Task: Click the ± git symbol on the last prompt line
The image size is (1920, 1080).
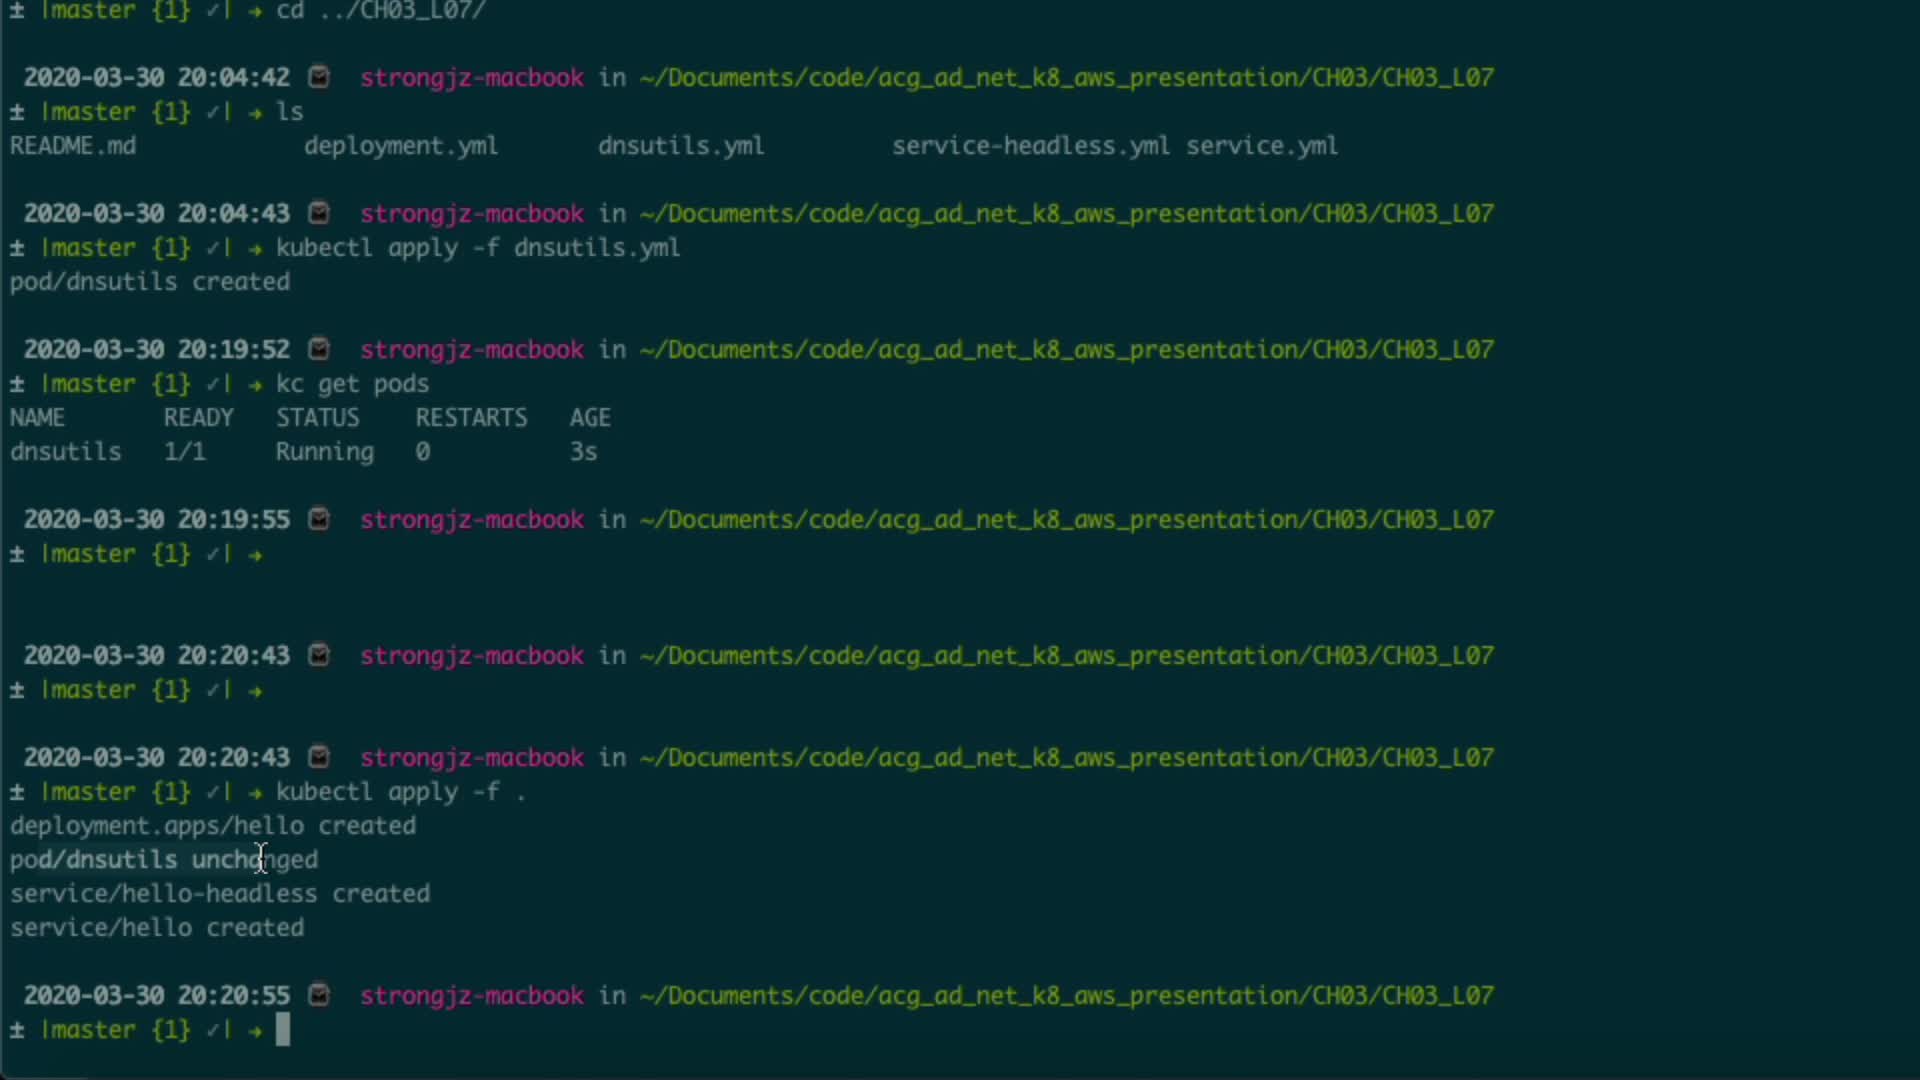Action: coord(17,1030)
